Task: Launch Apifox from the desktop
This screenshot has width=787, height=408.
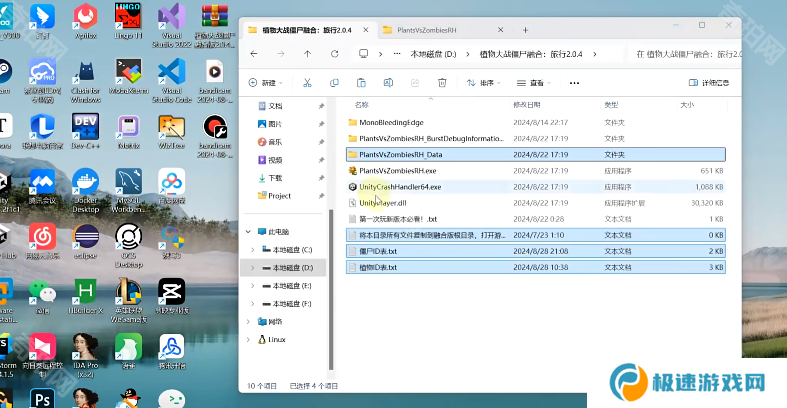Action: point(85,21)
